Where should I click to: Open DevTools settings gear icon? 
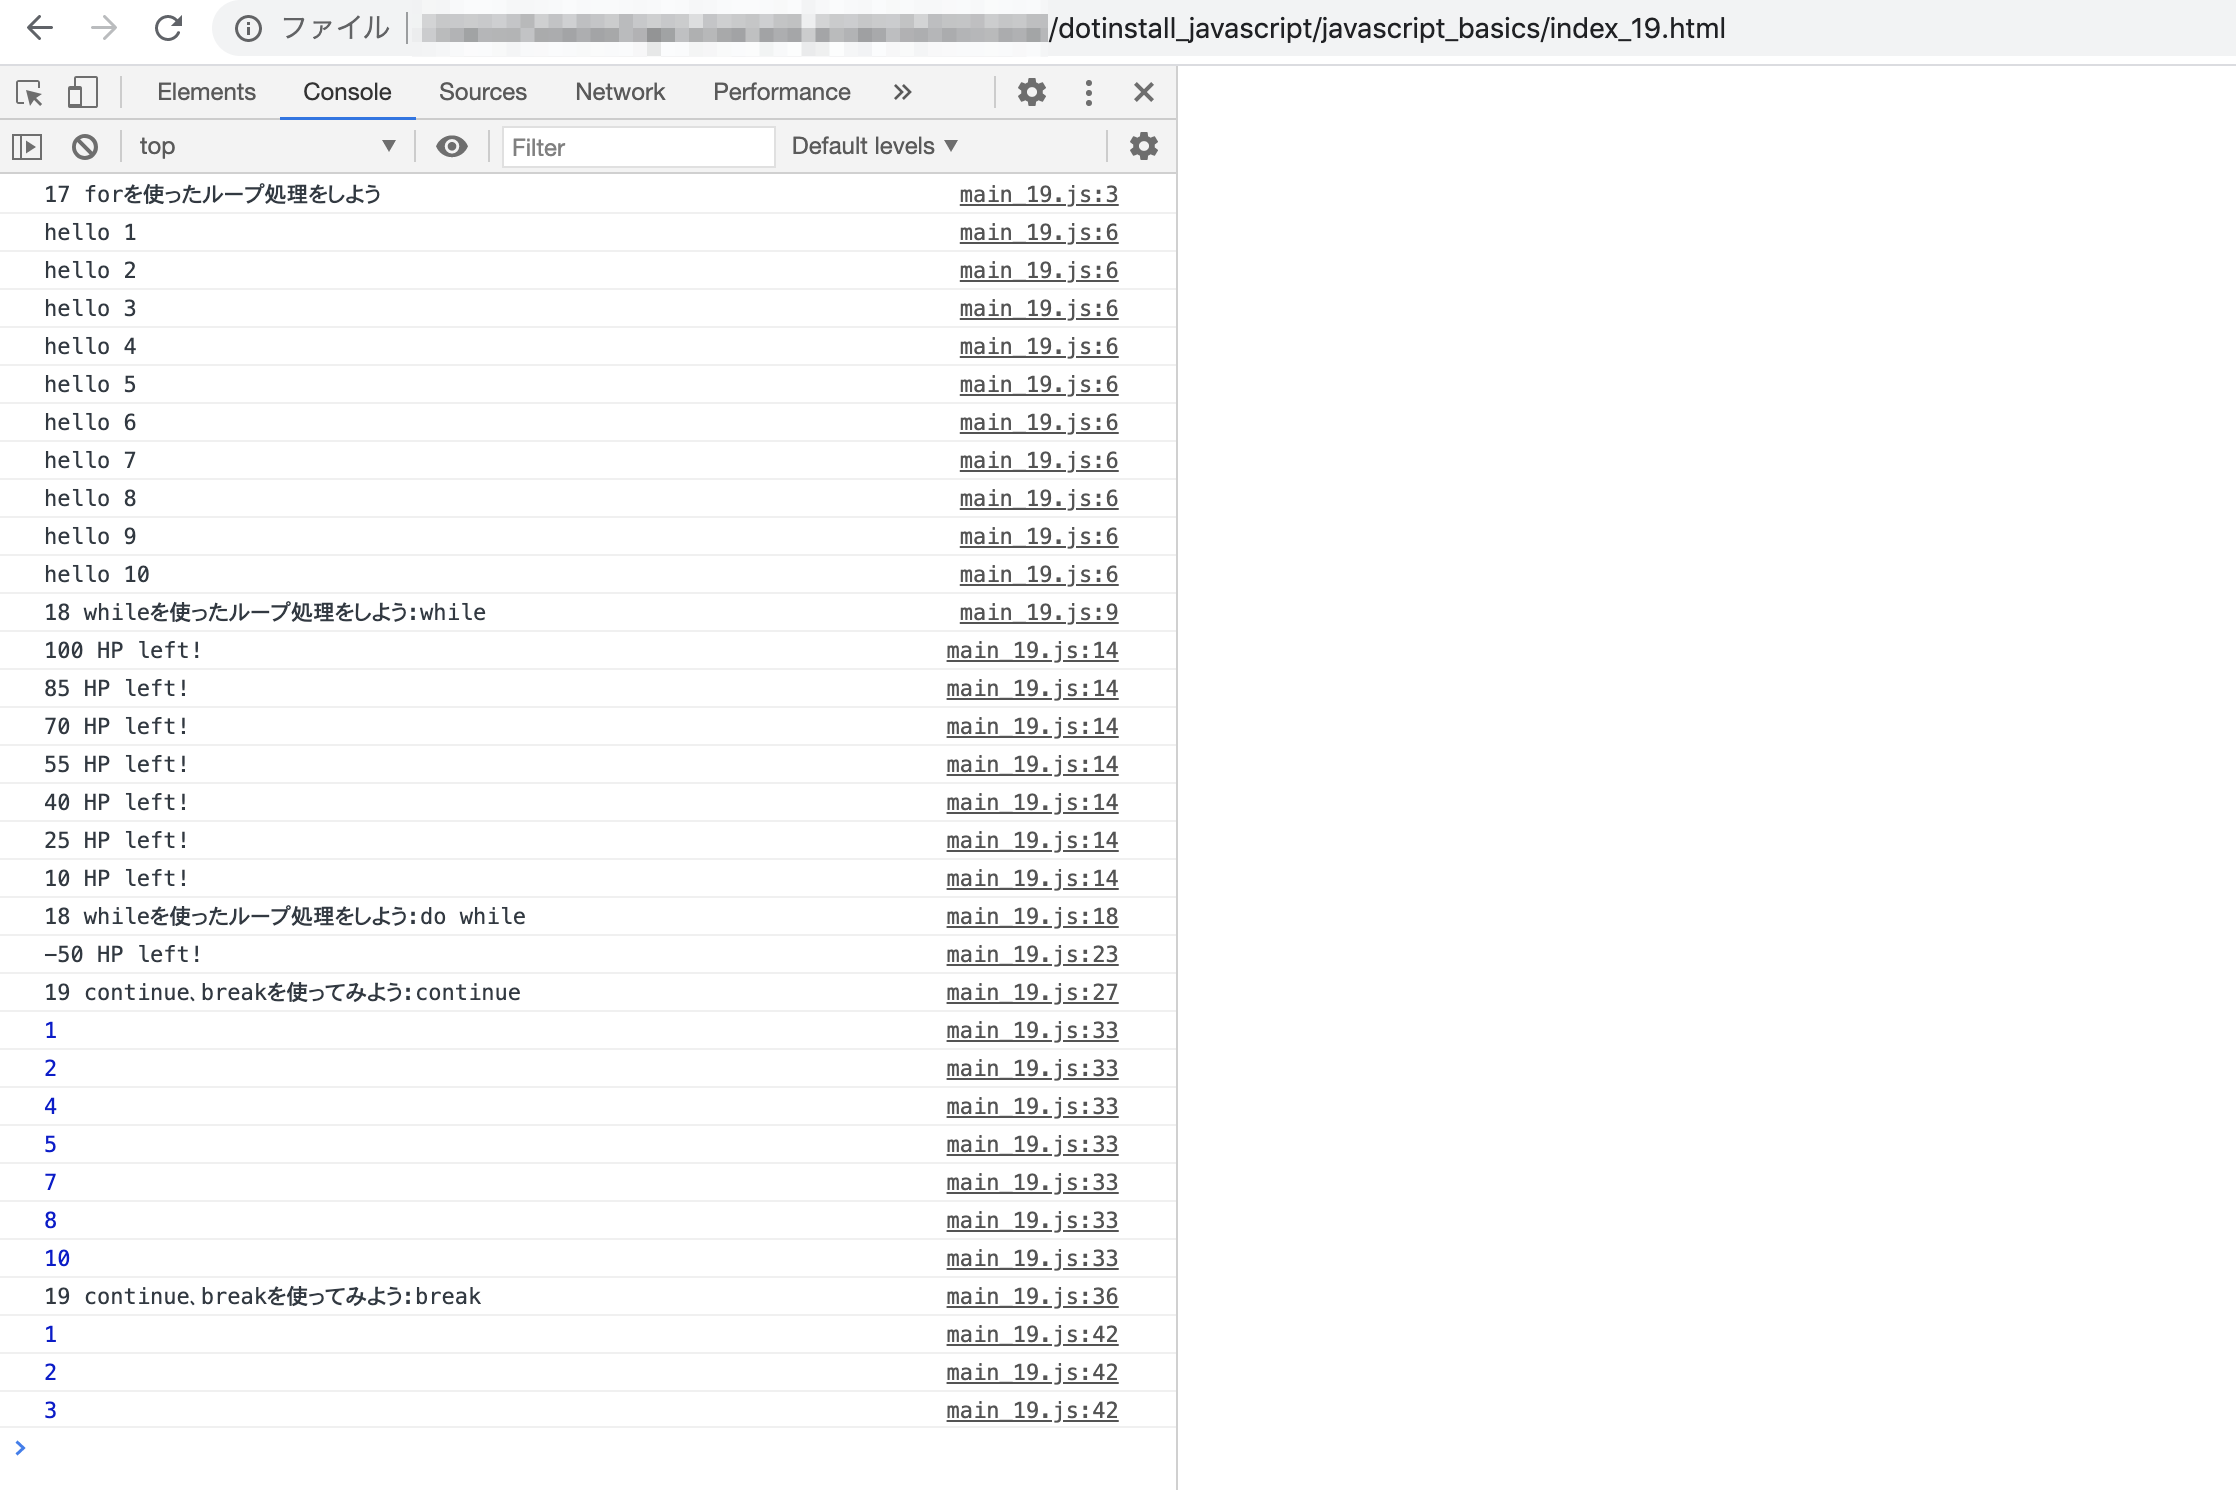coord(1031,93)
